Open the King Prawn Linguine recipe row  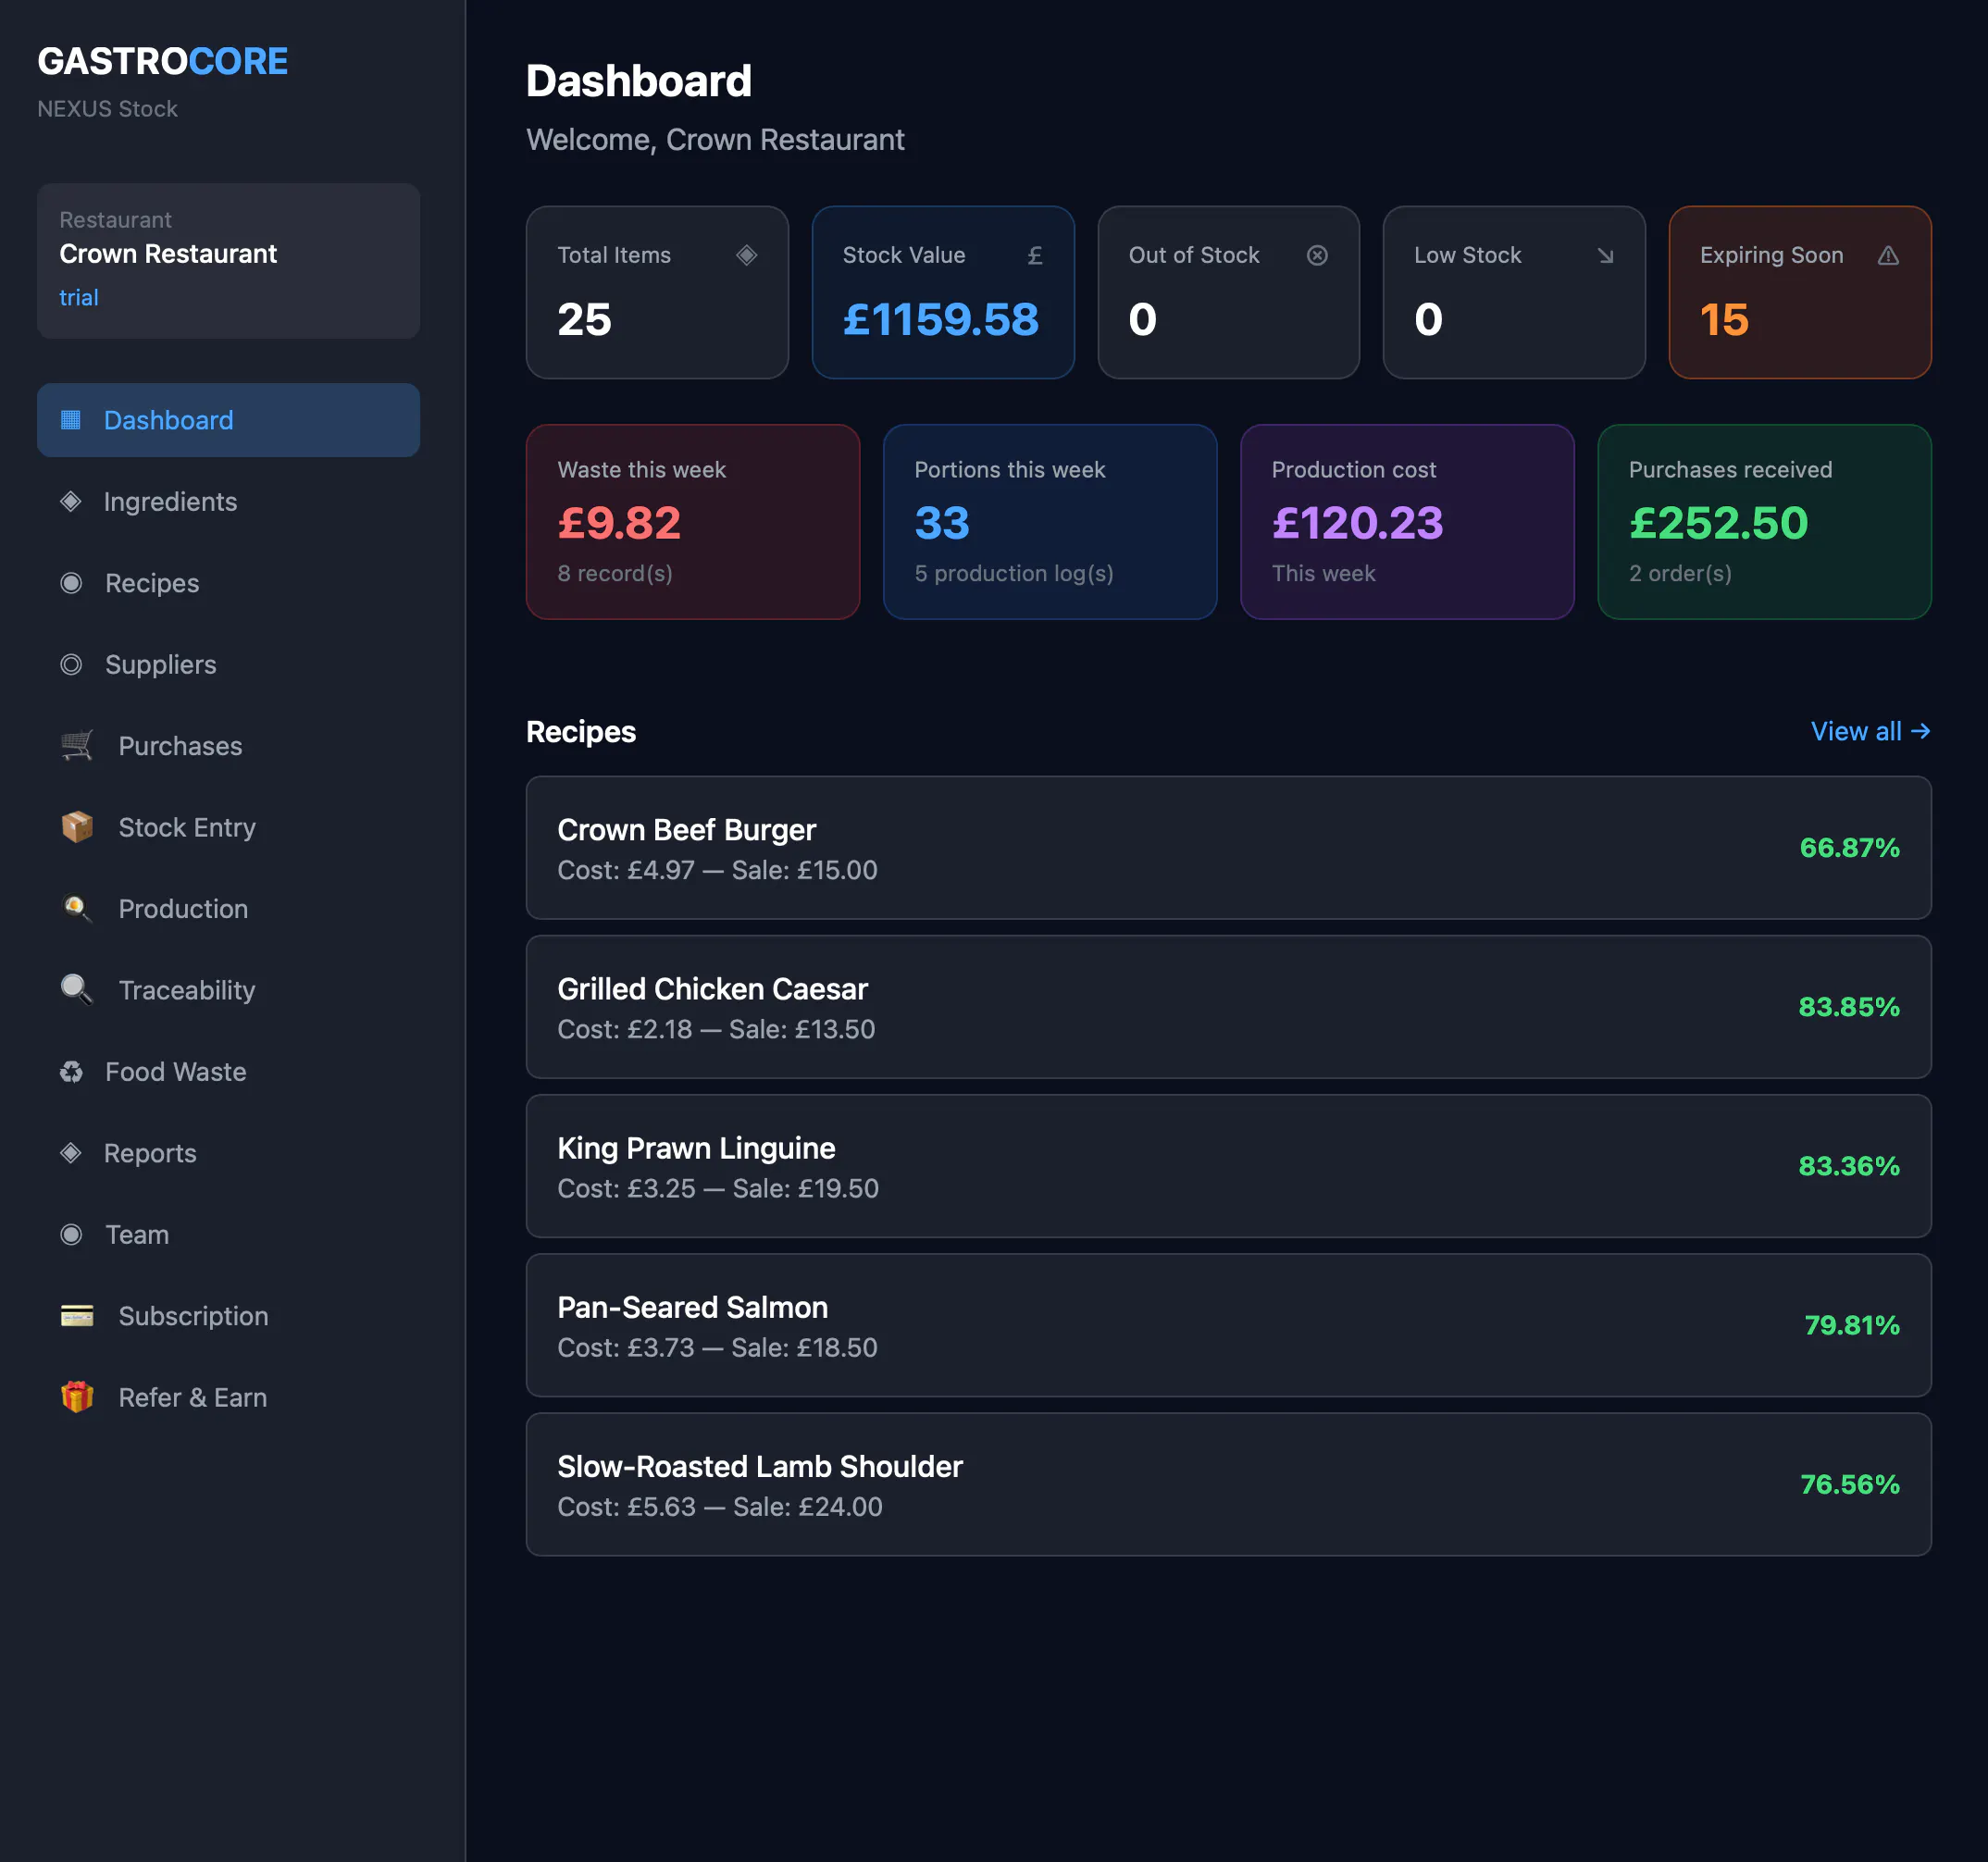click(1228, 1166)
